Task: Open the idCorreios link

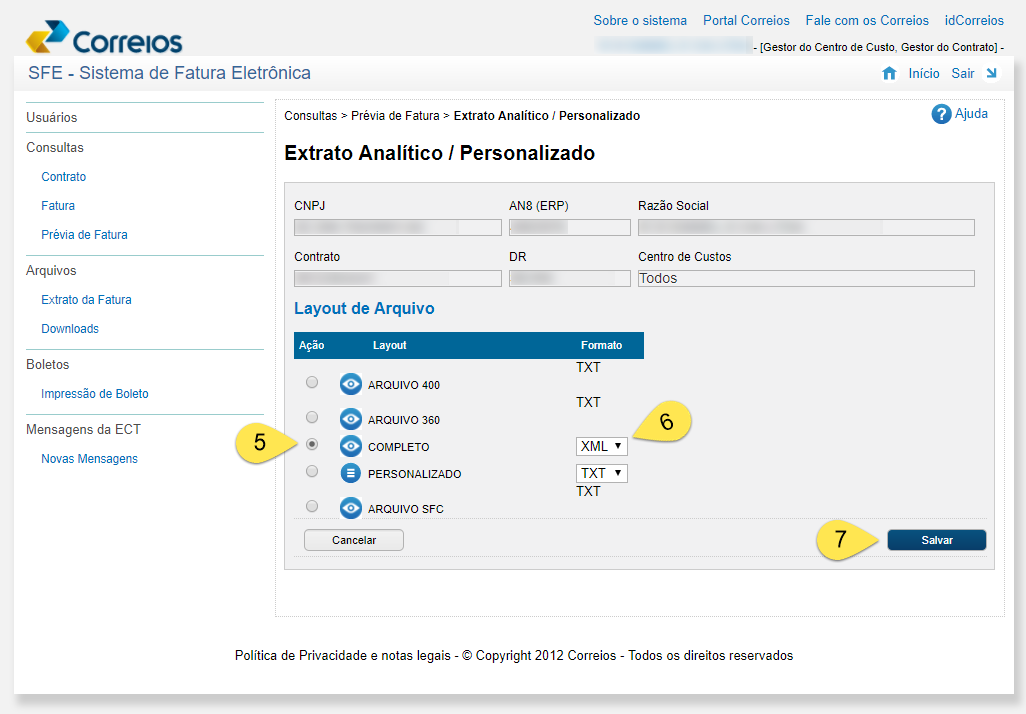Action: [974, 20]
